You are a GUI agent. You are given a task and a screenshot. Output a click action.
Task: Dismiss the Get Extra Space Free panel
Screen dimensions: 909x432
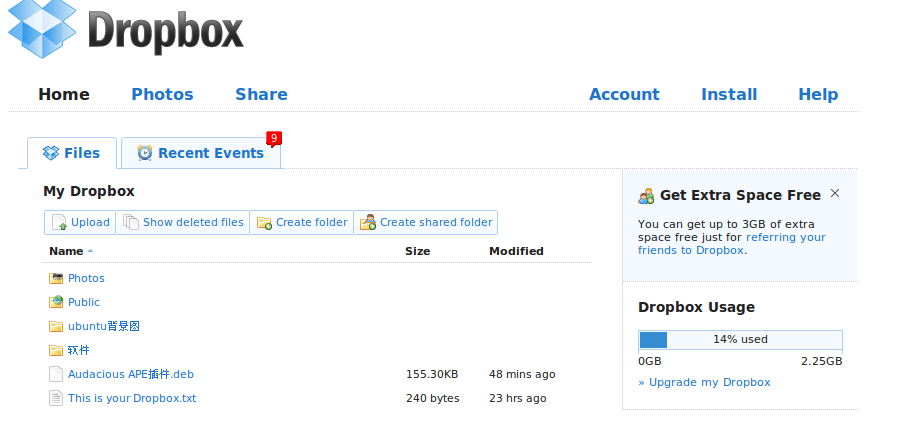click(x=835, y=193)
